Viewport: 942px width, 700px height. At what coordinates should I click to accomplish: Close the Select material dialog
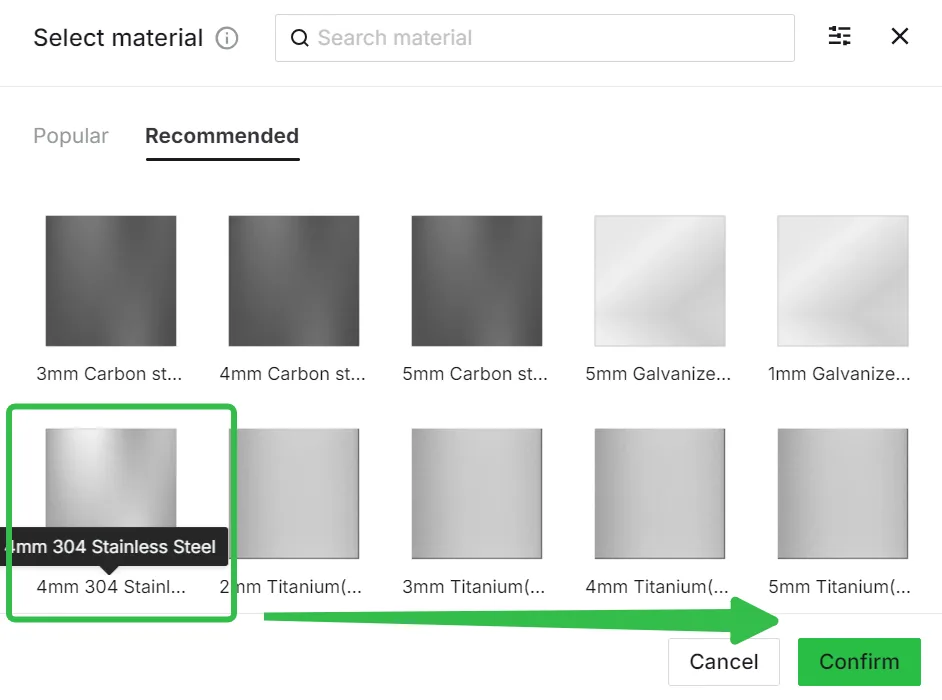click(899, 36)
